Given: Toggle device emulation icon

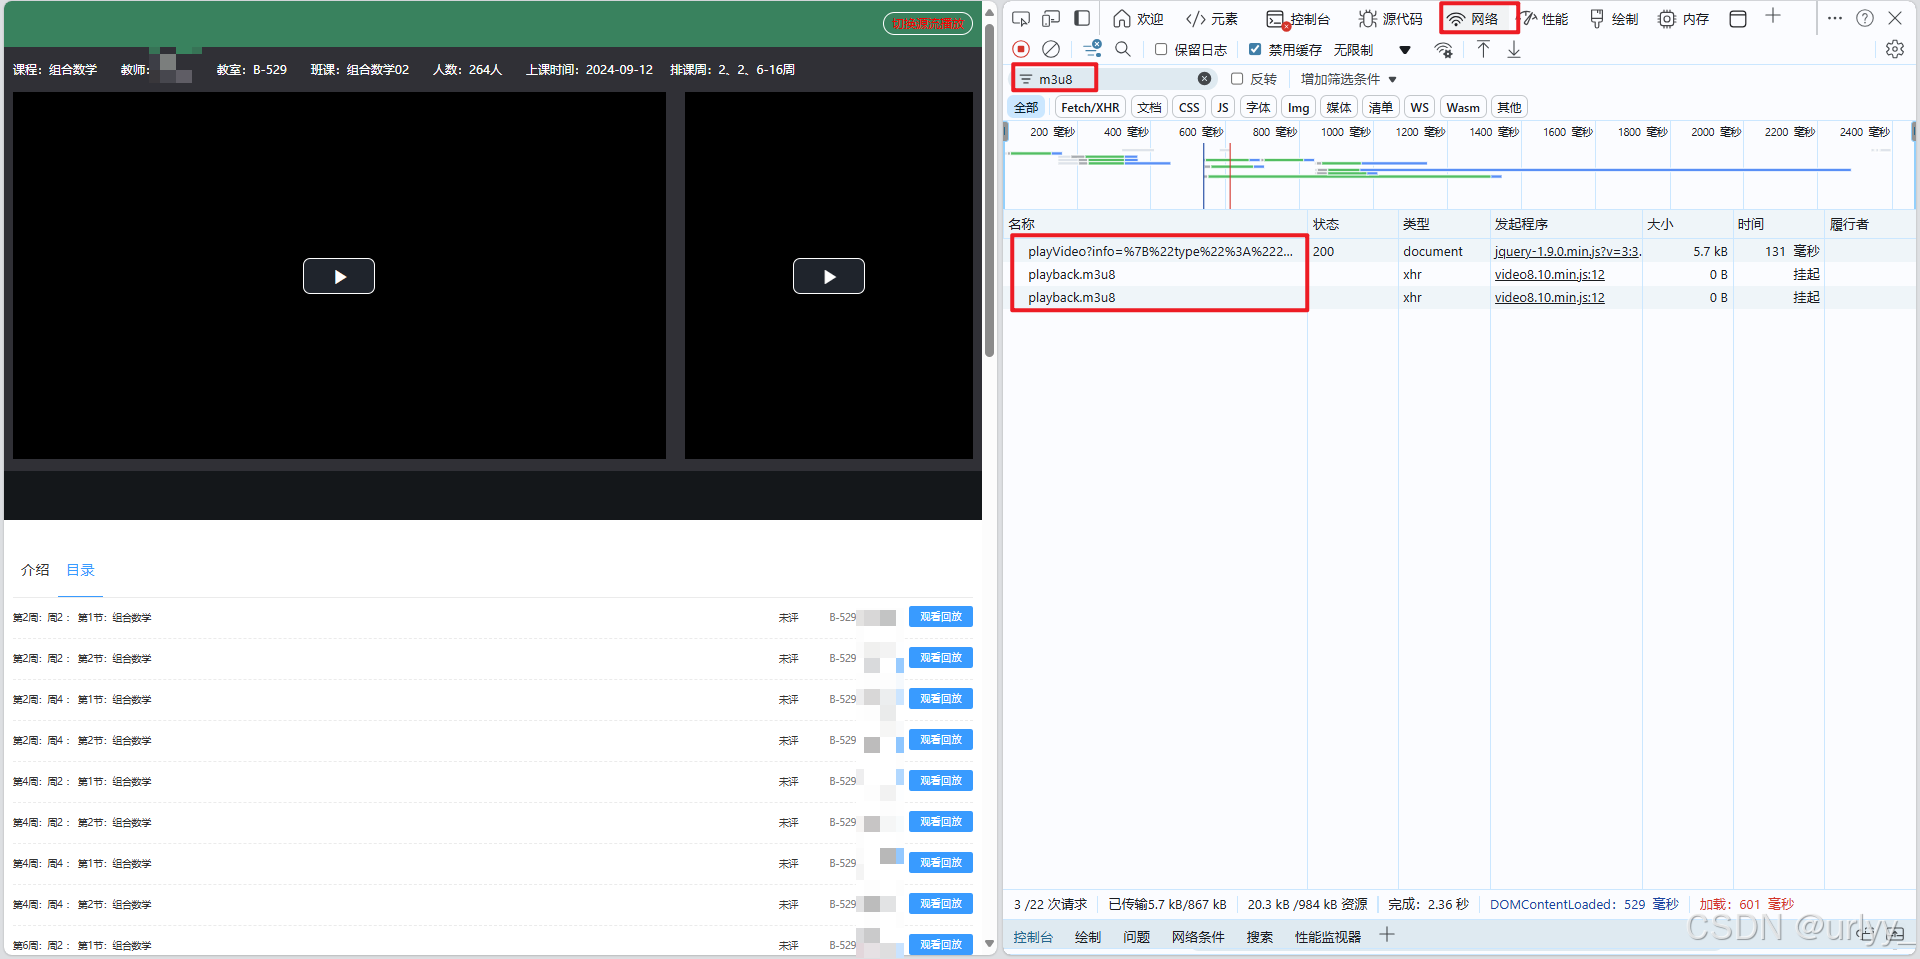Looking at the screenshot, I should click(1050, 19).
